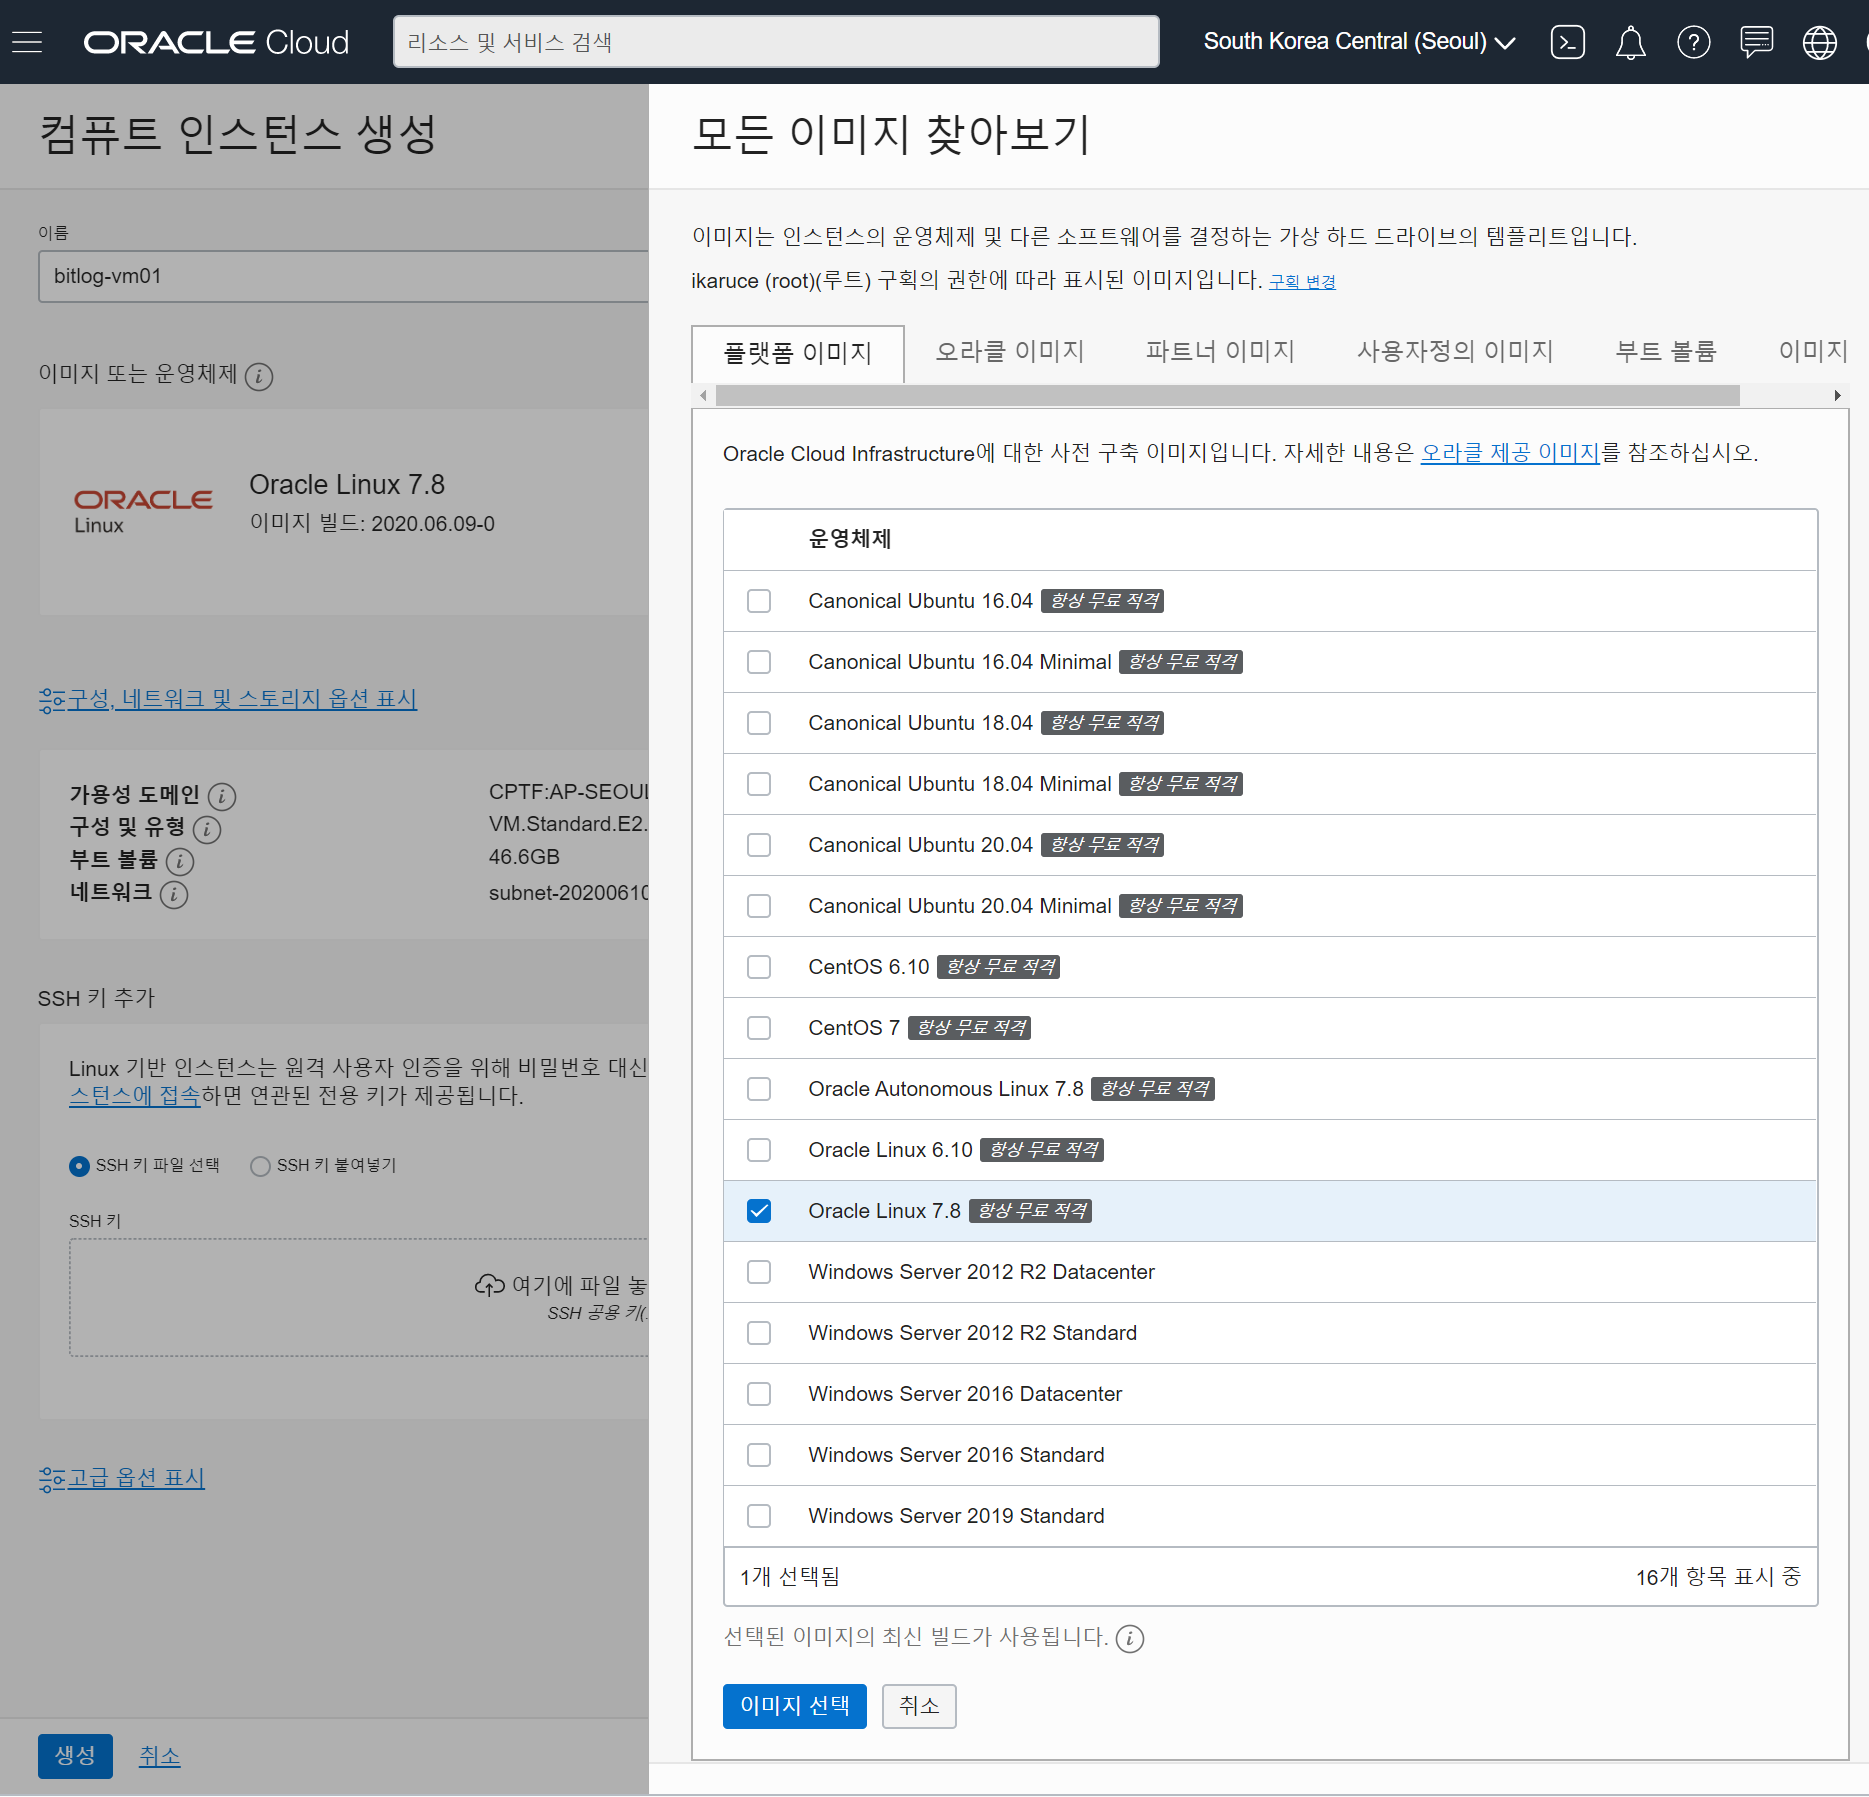Screen dimensions: 1869x1797
Task: Click 운영체제 column header
Action: coord(850,539)
